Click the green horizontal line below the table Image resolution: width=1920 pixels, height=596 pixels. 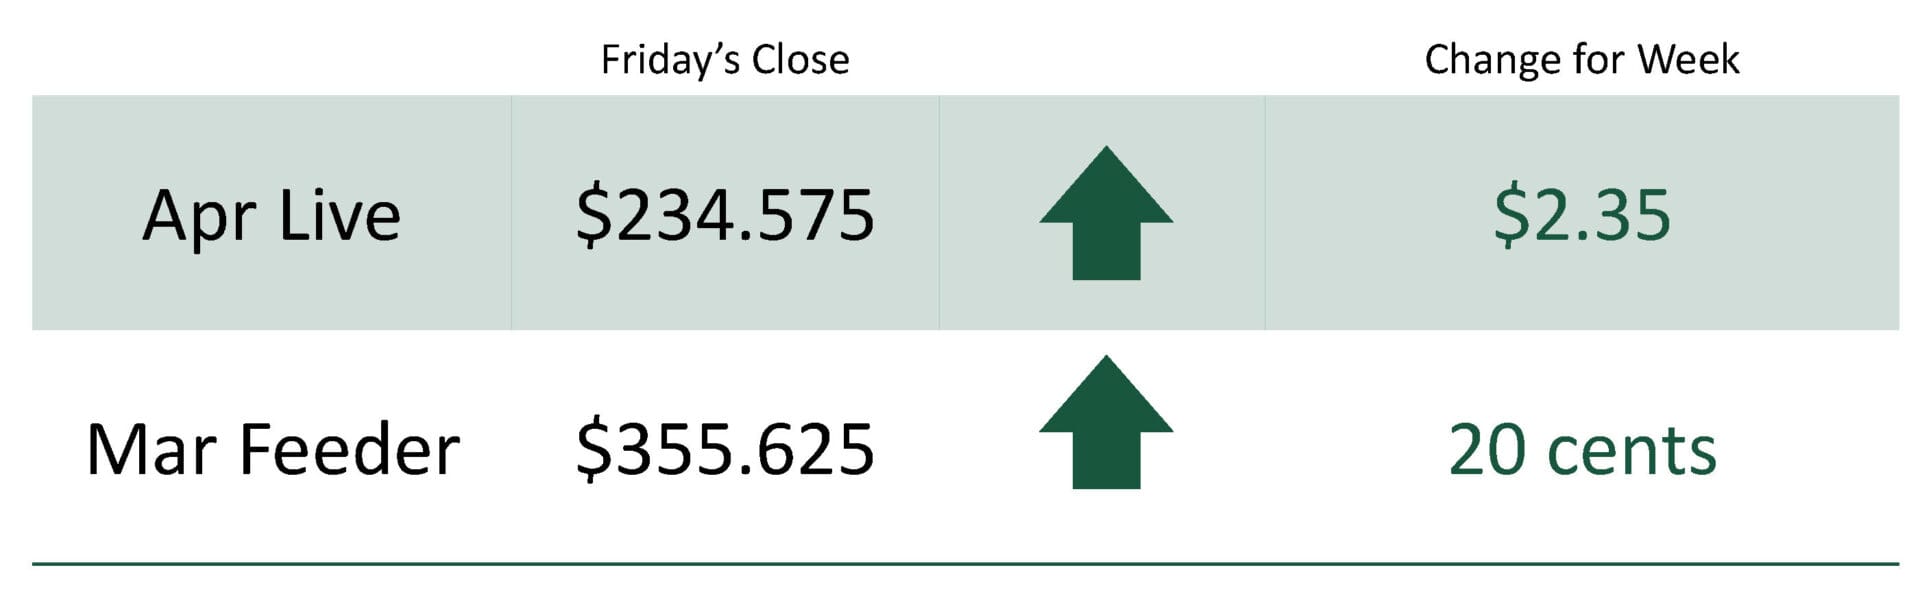pyautogui.click(x=965, y=564)
